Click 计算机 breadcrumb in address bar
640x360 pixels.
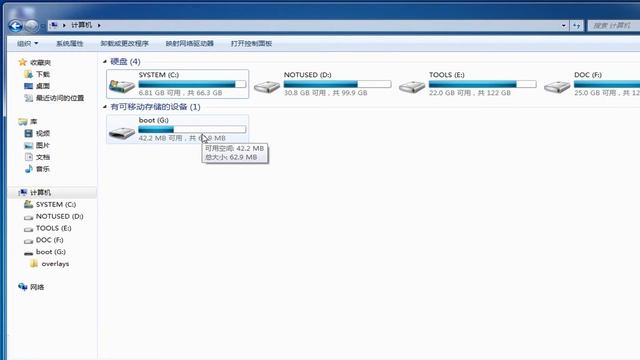click(82, 25)
